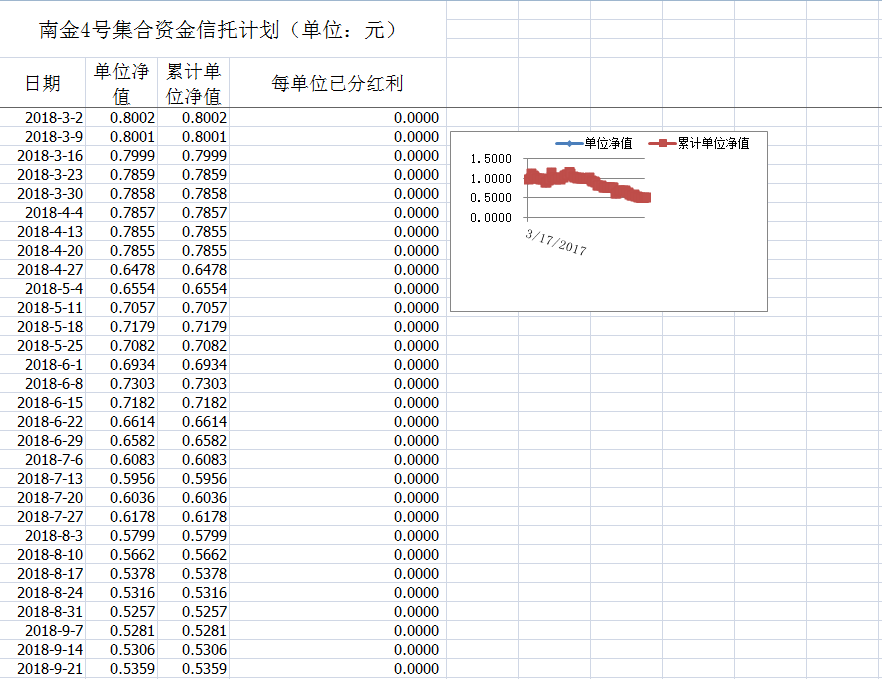Screen dimensions: 882x679
Task: Click cumulative net value 0.7179
Action: coord(194,327)
